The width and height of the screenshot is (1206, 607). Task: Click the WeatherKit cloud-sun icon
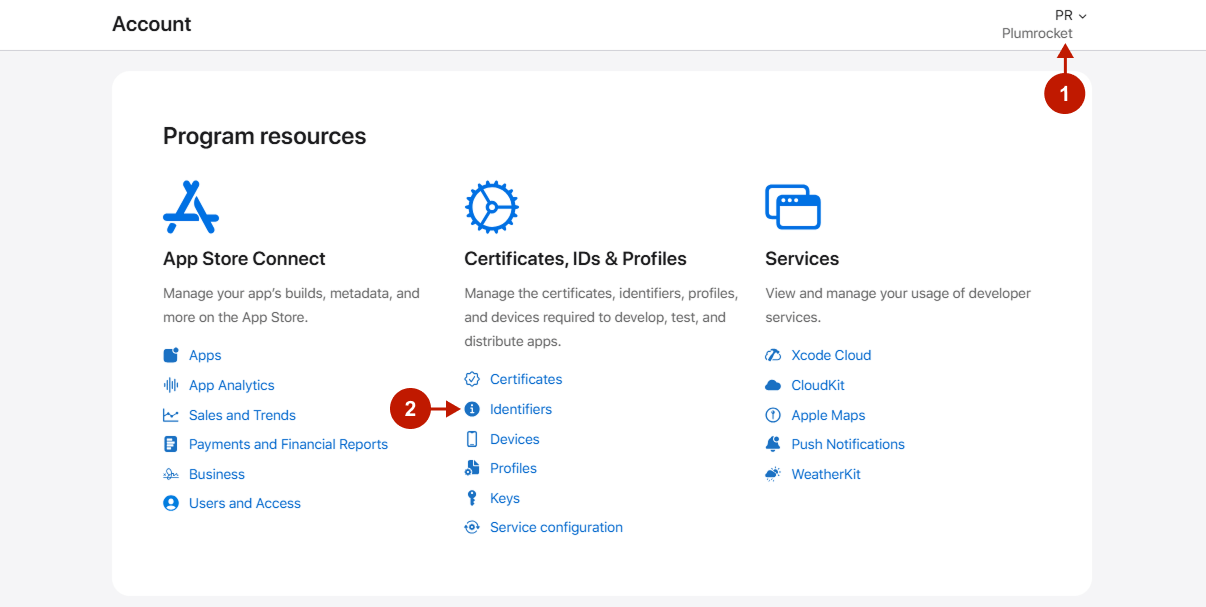772,474
